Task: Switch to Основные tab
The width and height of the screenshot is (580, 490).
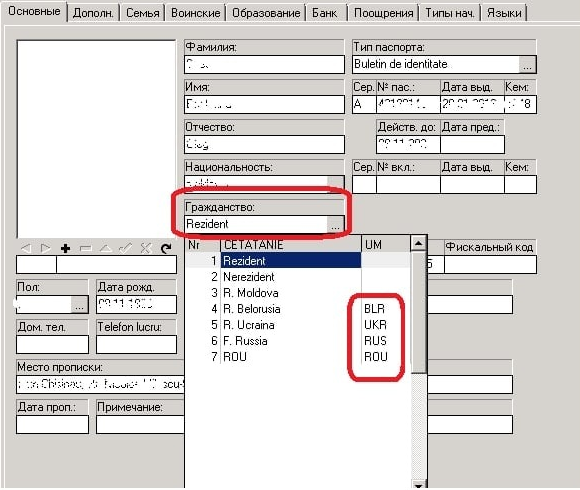Action: (34, 11)
